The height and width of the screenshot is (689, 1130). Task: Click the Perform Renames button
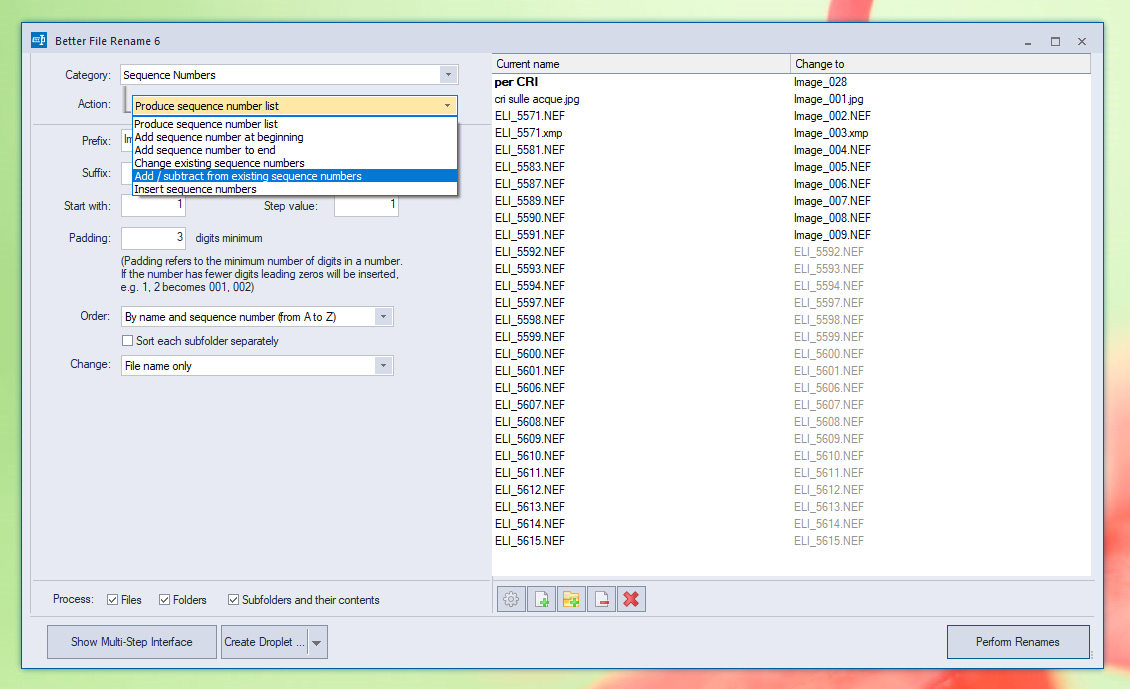click(x=1018, y=642)
